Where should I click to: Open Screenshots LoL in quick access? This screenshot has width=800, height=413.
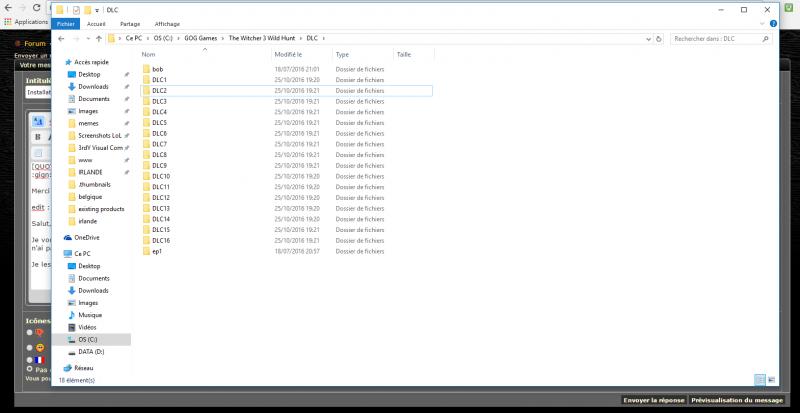99,135
